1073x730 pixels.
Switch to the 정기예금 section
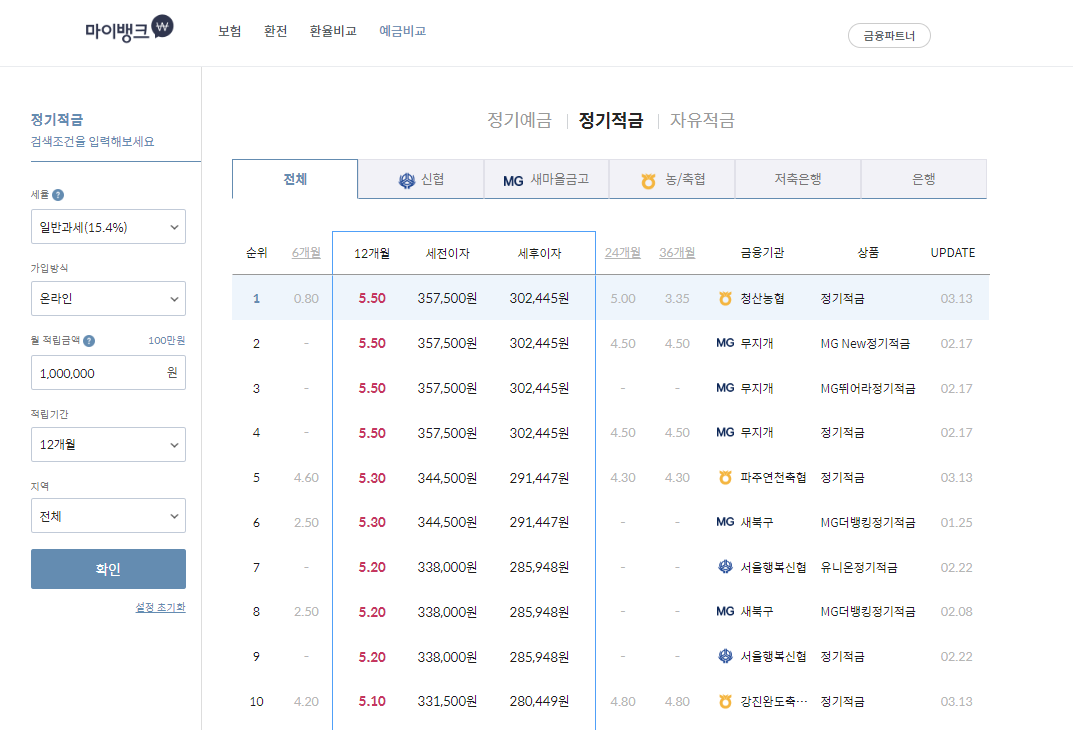click(x=519, y=120)
